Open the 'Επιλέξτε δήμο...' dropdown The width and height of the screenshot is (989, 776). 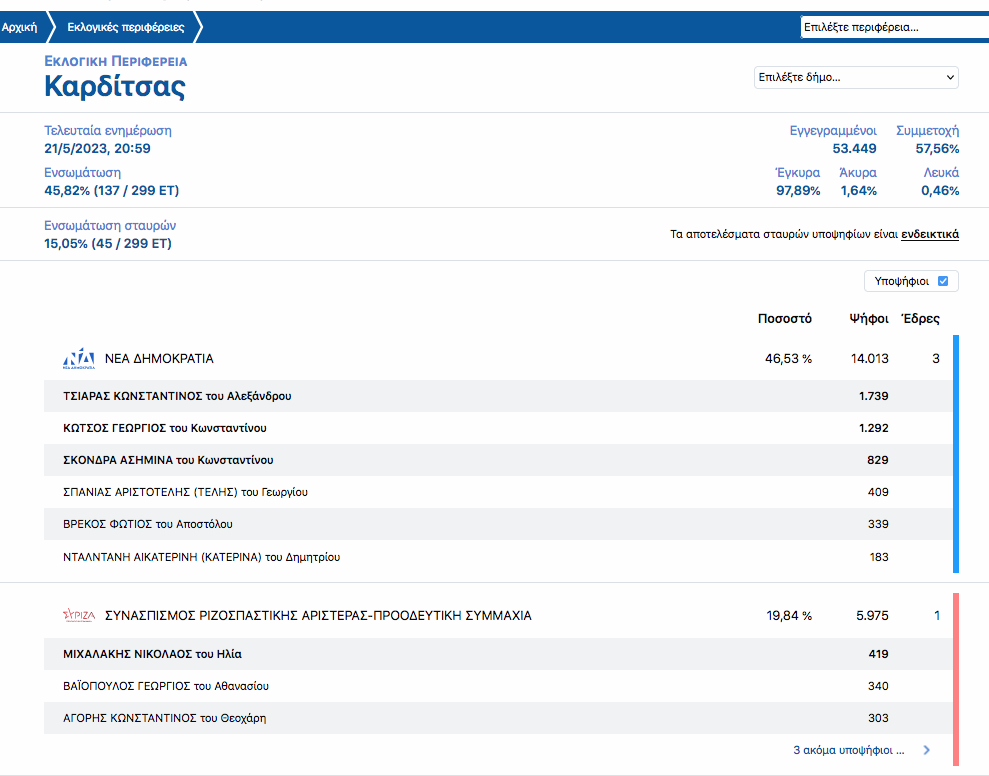[856, 77]
